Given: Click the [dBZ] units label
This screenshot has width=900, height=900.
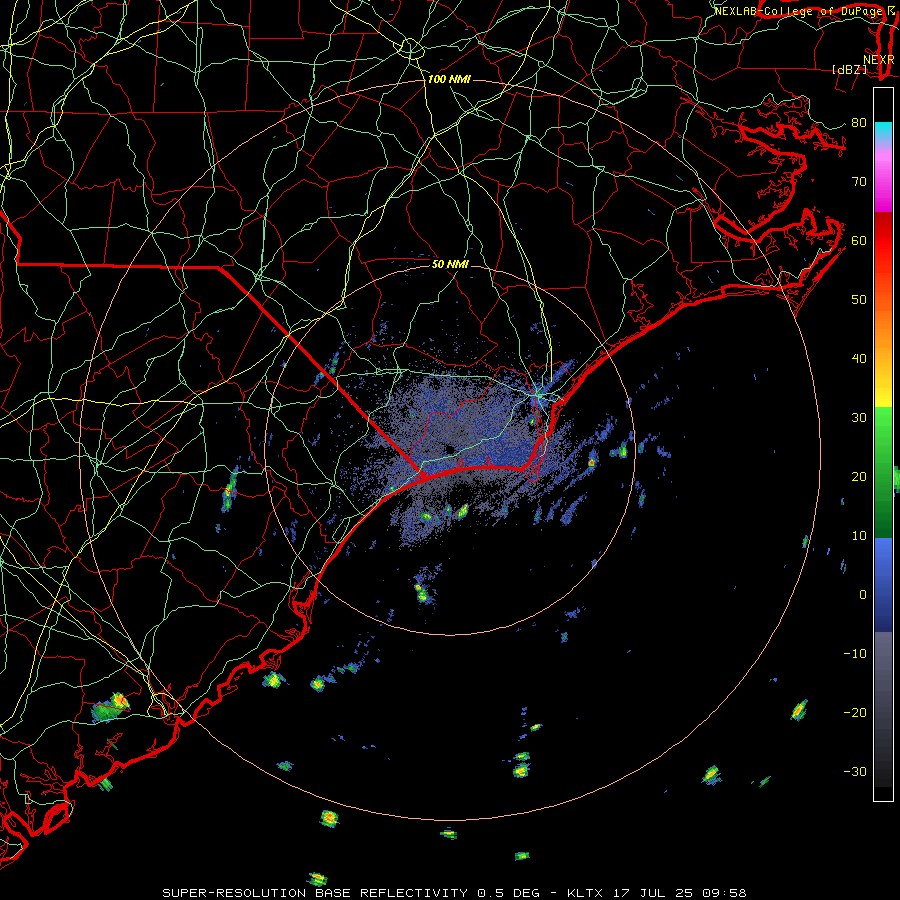Looking at the screenshot, I should [849, 69].
